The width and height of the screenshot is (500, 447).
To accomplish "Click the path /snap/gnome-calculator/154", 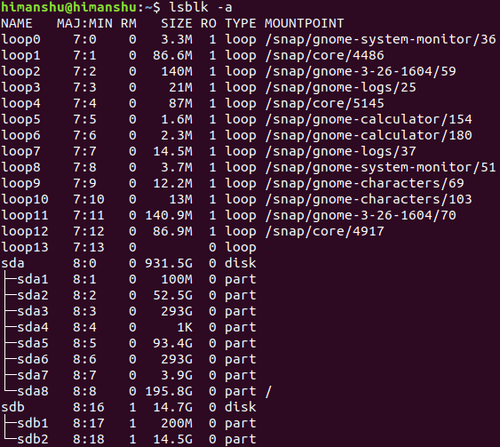I will (368, 119).
